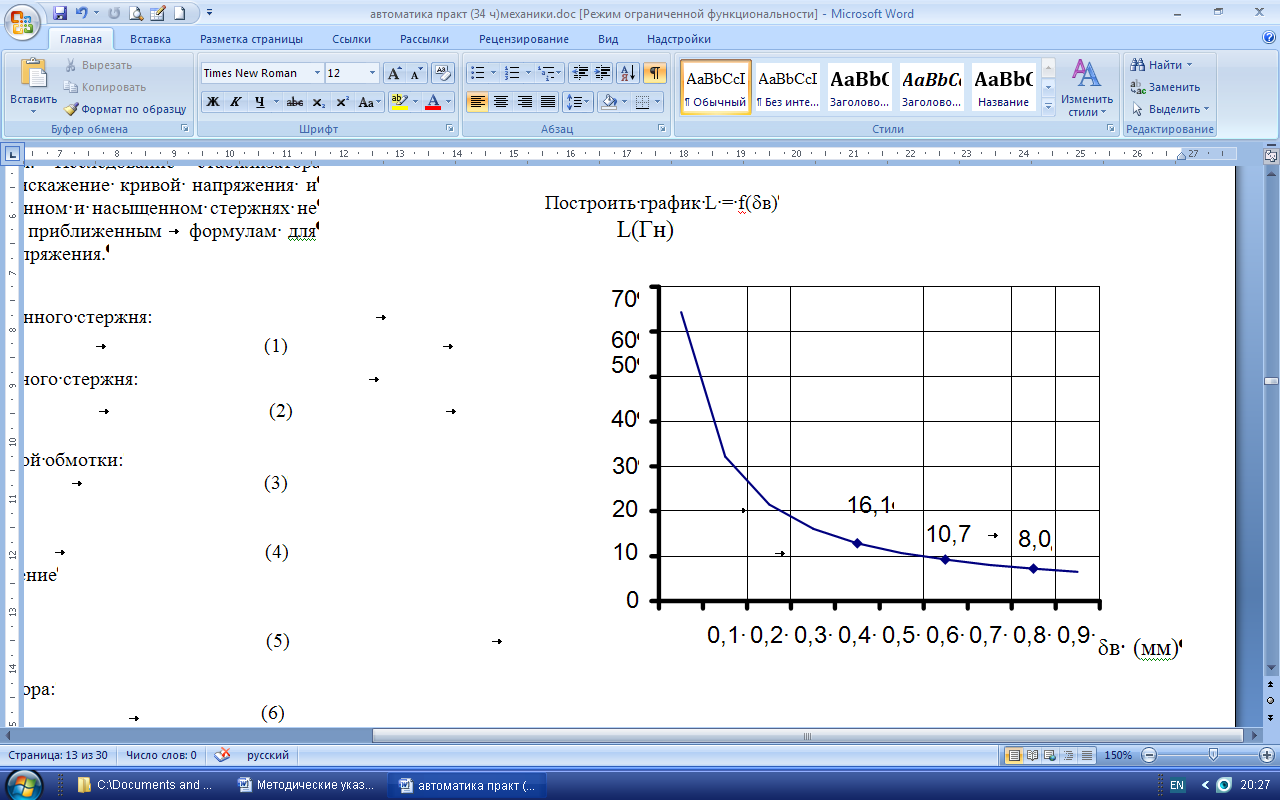Paste clipboard with the Вставить icon

tap(33, 74)
